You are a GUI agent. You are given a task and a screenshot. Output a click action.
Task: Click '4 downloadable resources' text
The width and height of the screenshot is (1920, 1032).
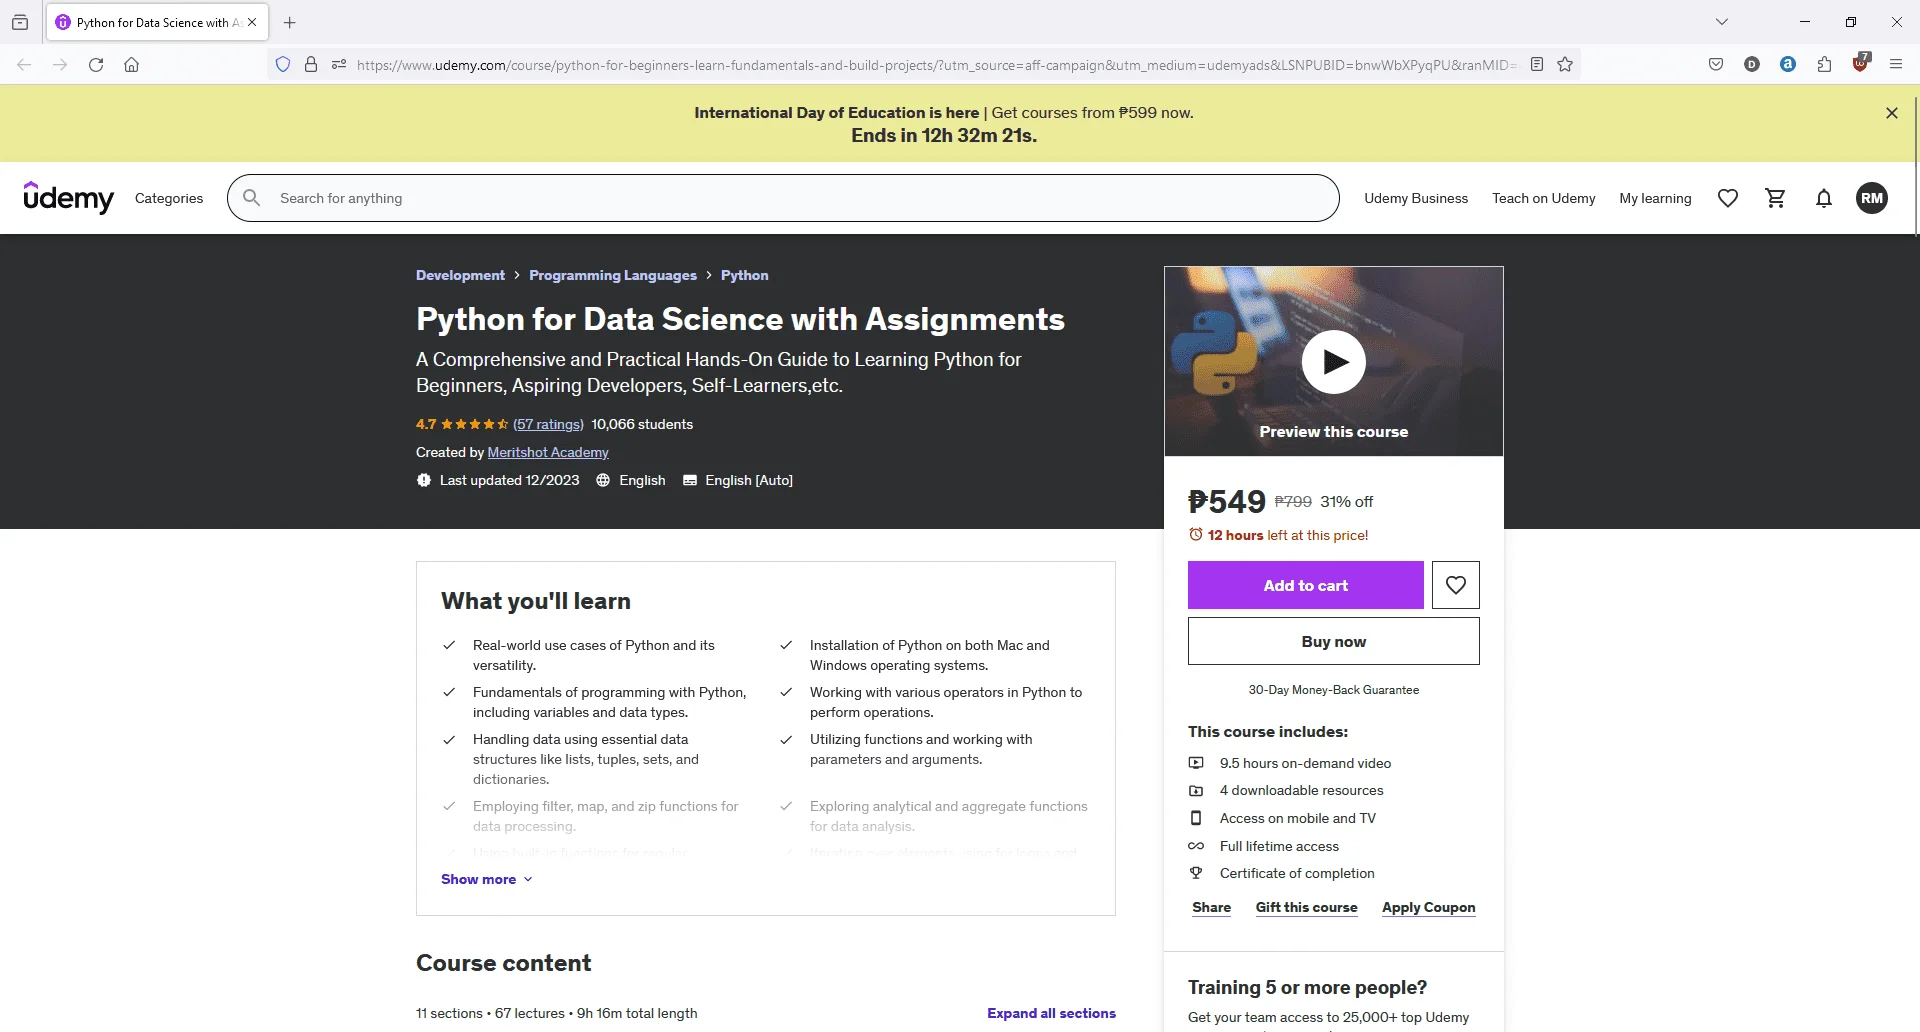(x=1301, y=790)
